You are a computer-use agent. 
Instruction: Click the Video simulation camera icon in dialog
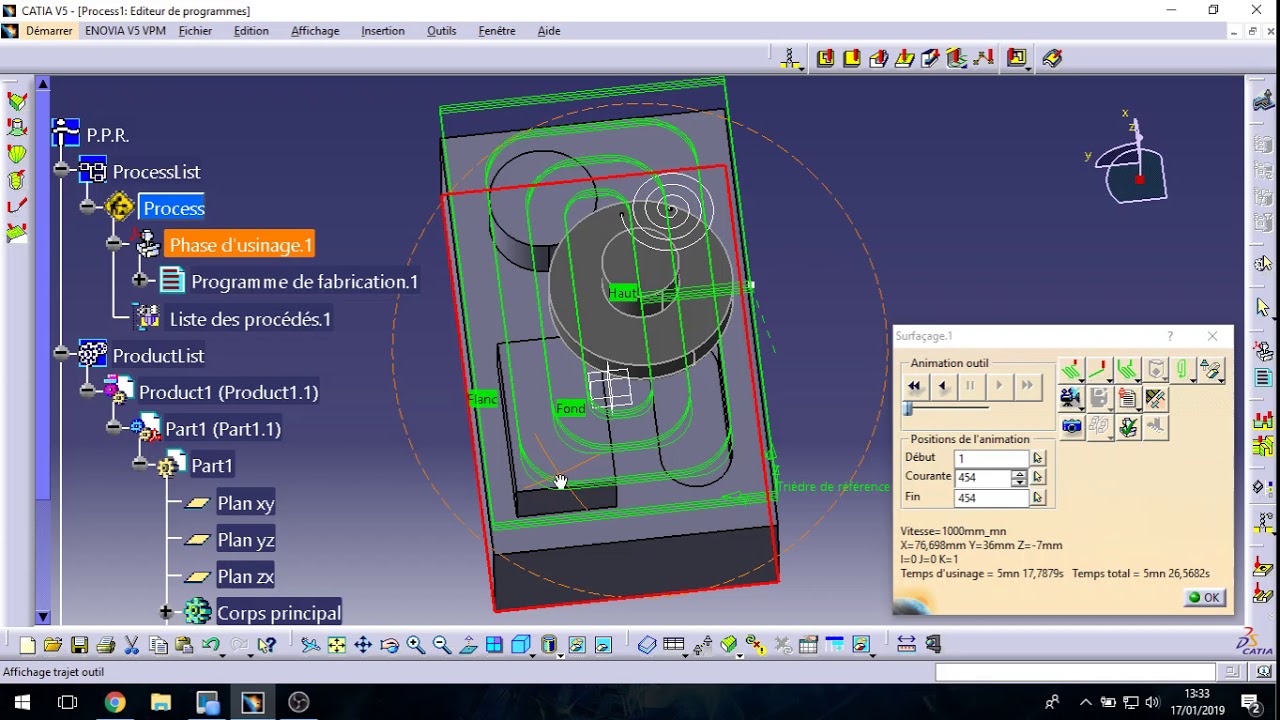tap(1070, 398)
